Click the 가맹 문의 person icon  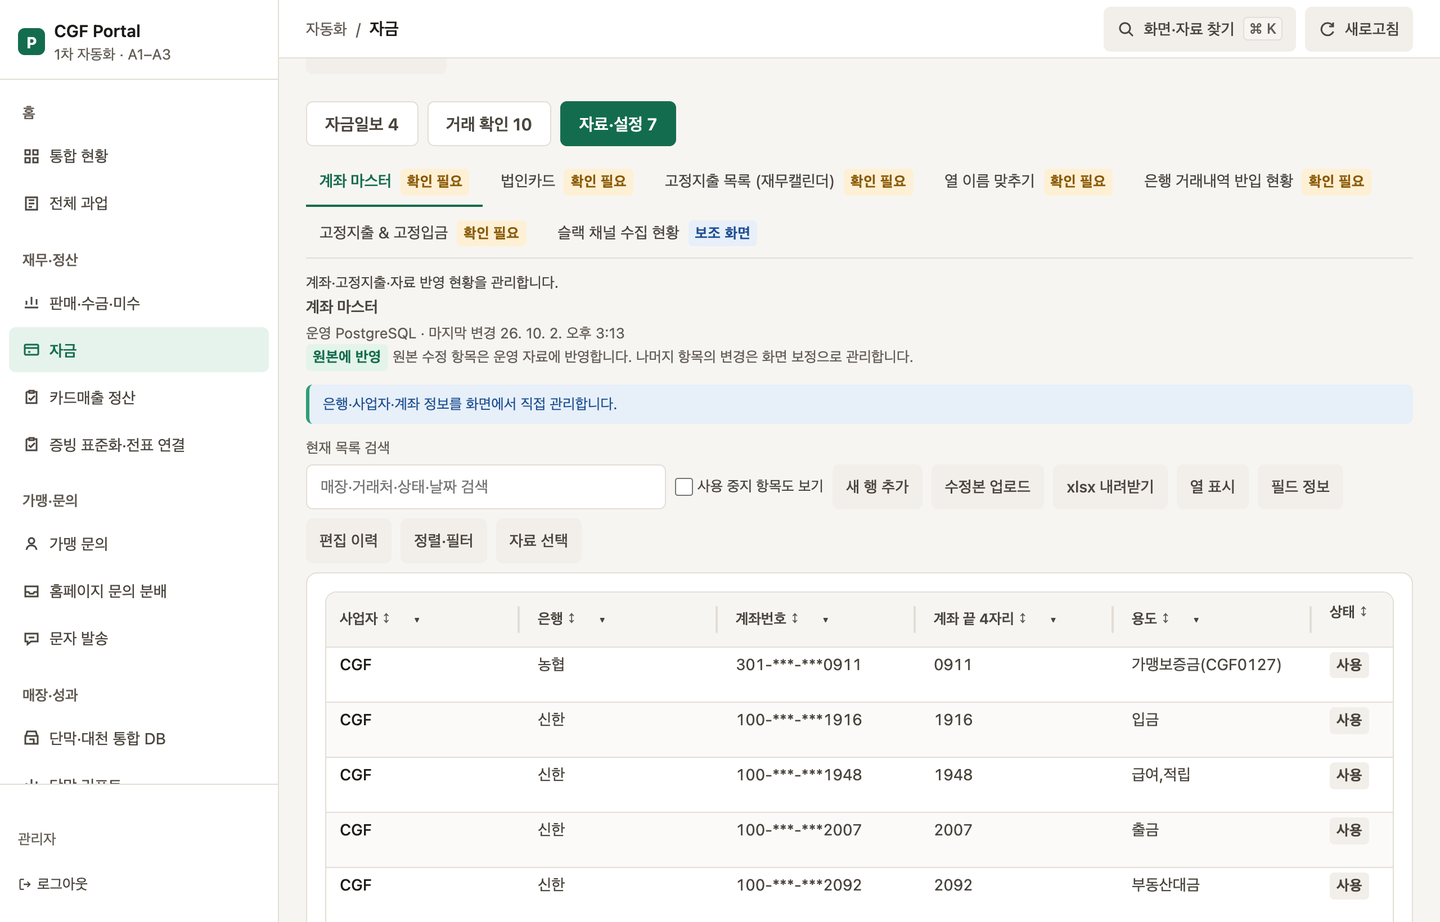pyautogui.click(x=31, y=544)
